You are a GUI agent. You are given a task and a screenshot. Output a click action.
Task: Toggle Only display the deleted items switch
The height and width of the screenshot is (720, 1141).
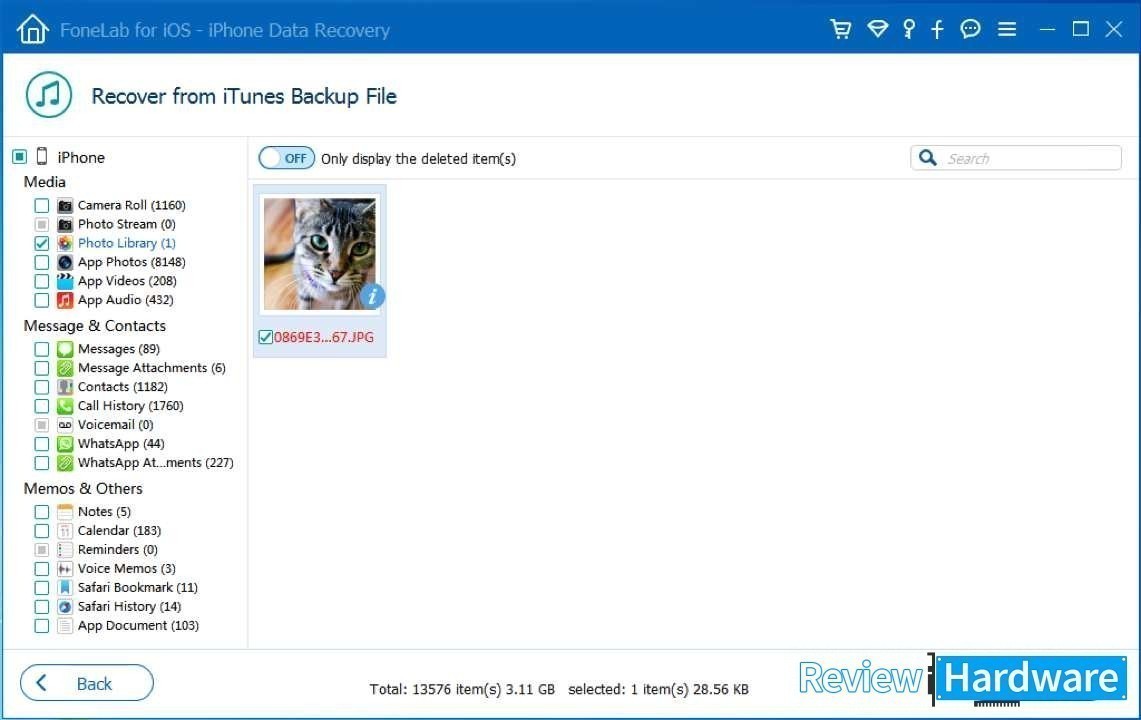pyautogui.click(x=287, y=158)
